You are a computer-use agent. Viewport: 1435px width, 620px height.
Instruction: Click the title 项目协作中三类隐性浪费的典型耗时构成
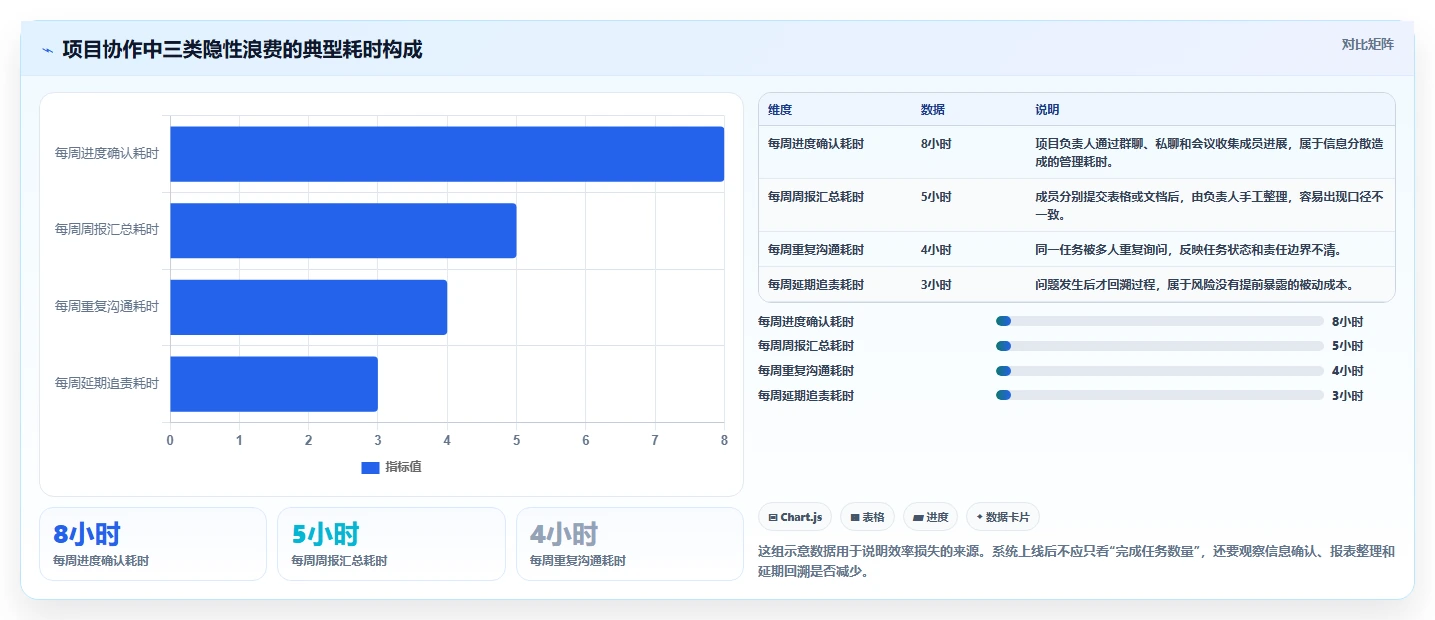click(x=242, y=49)
